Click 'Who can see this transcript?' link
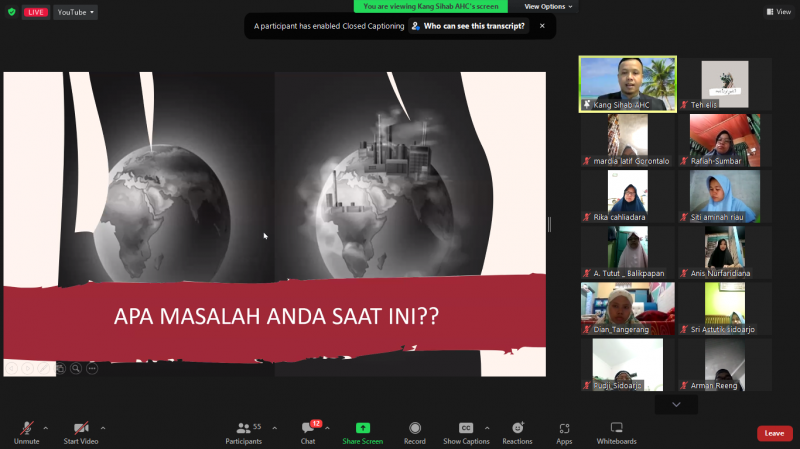This screenshot has height=449, width=800. (x=469, y=26)
